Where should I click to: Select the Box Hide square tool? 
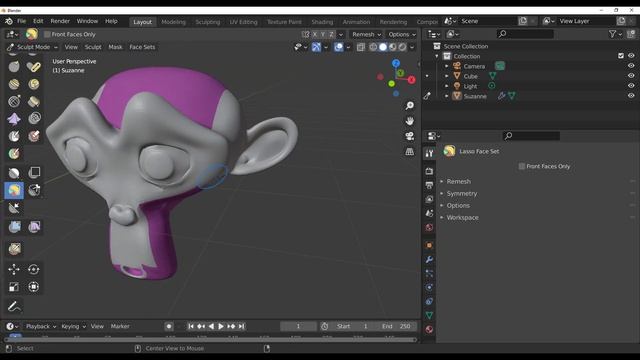[x=34, y=173]
